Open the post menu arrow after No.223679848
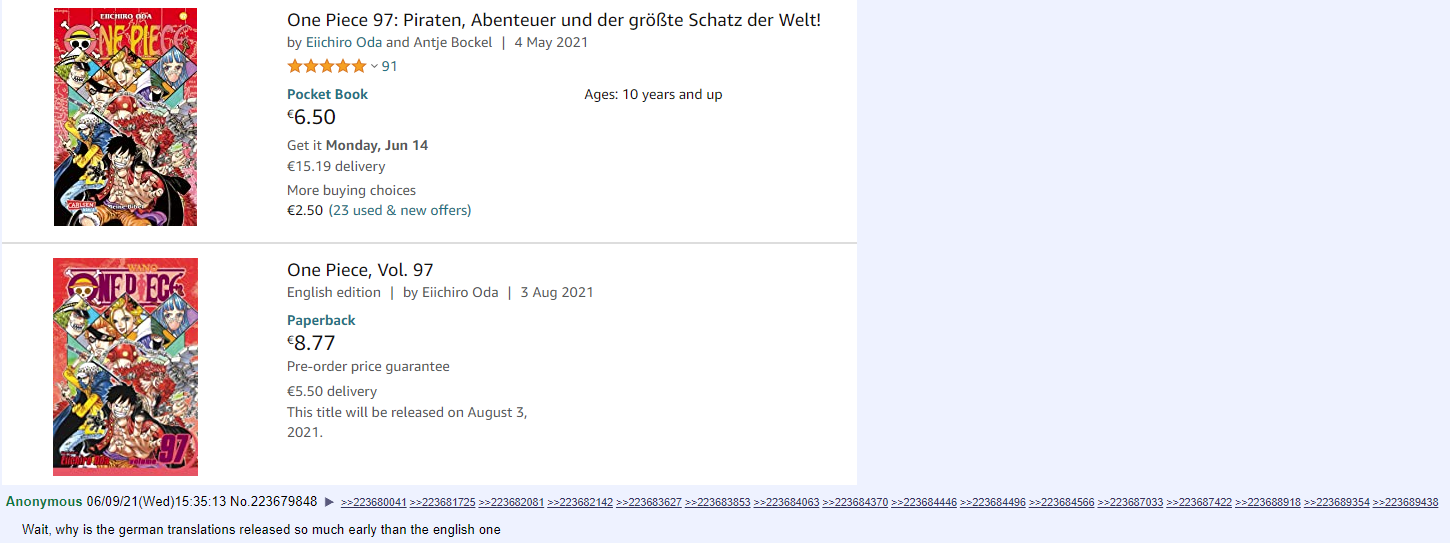Image resolution: width=1450 pixels, height=543 pixels. pos(329,502)
